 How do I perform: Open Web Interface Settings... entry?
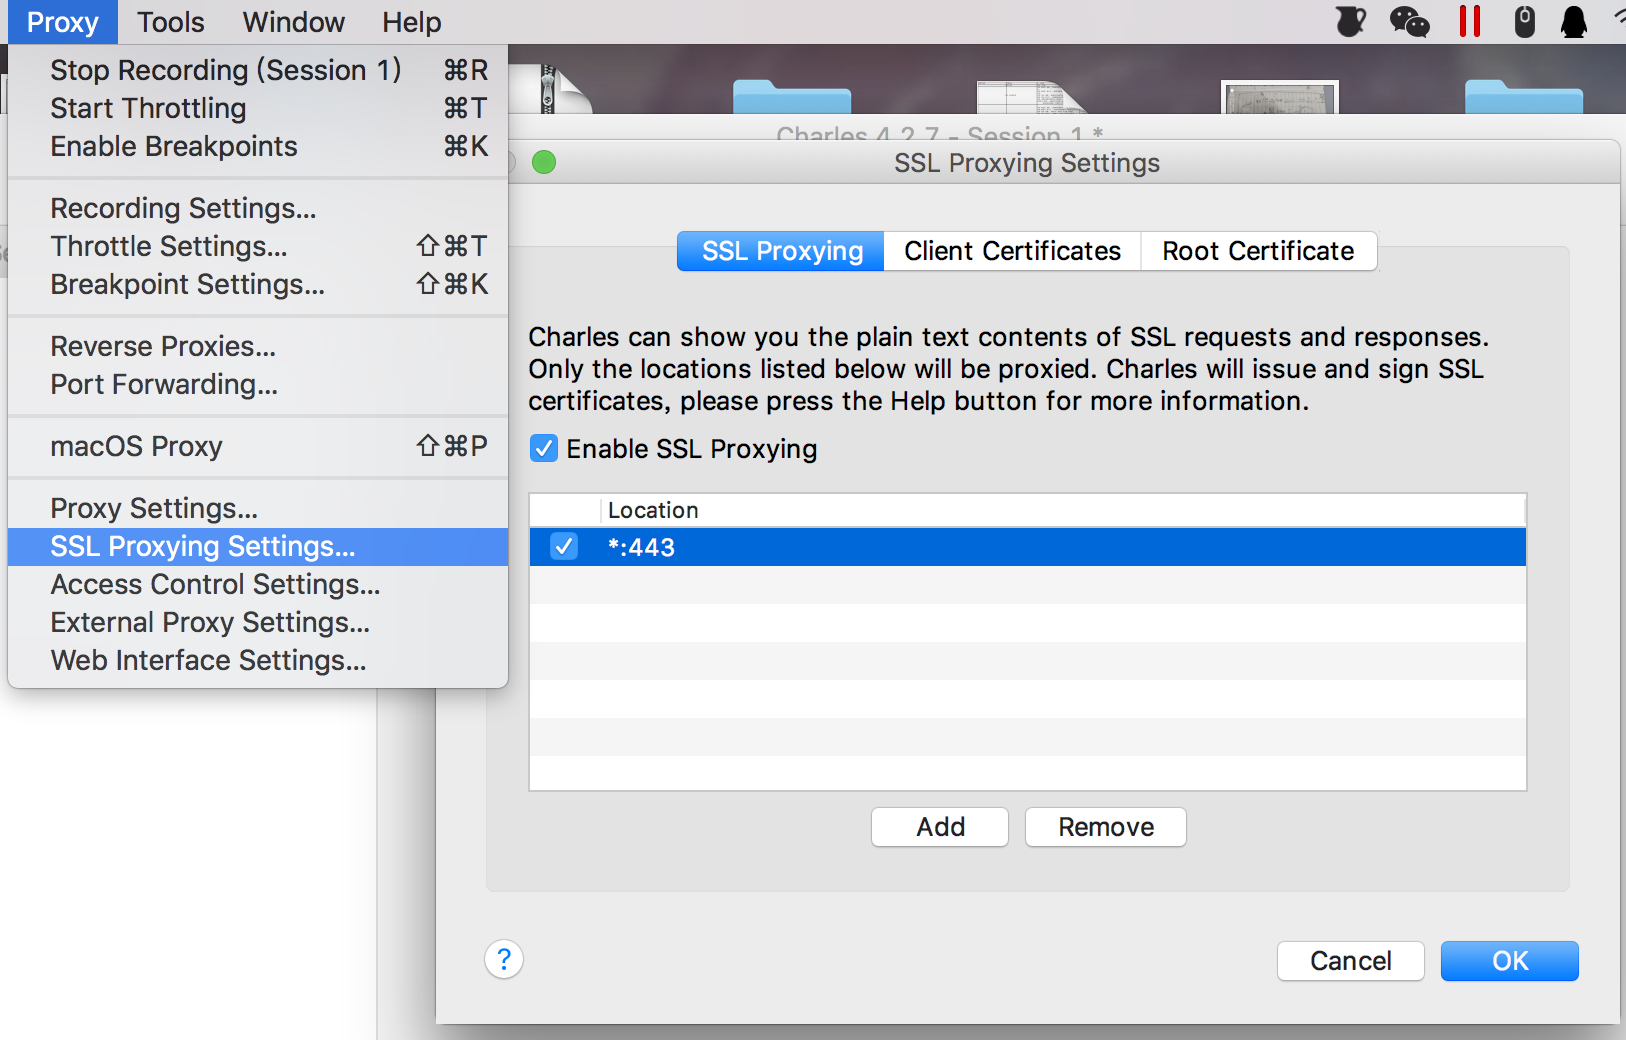click(258, 660)
